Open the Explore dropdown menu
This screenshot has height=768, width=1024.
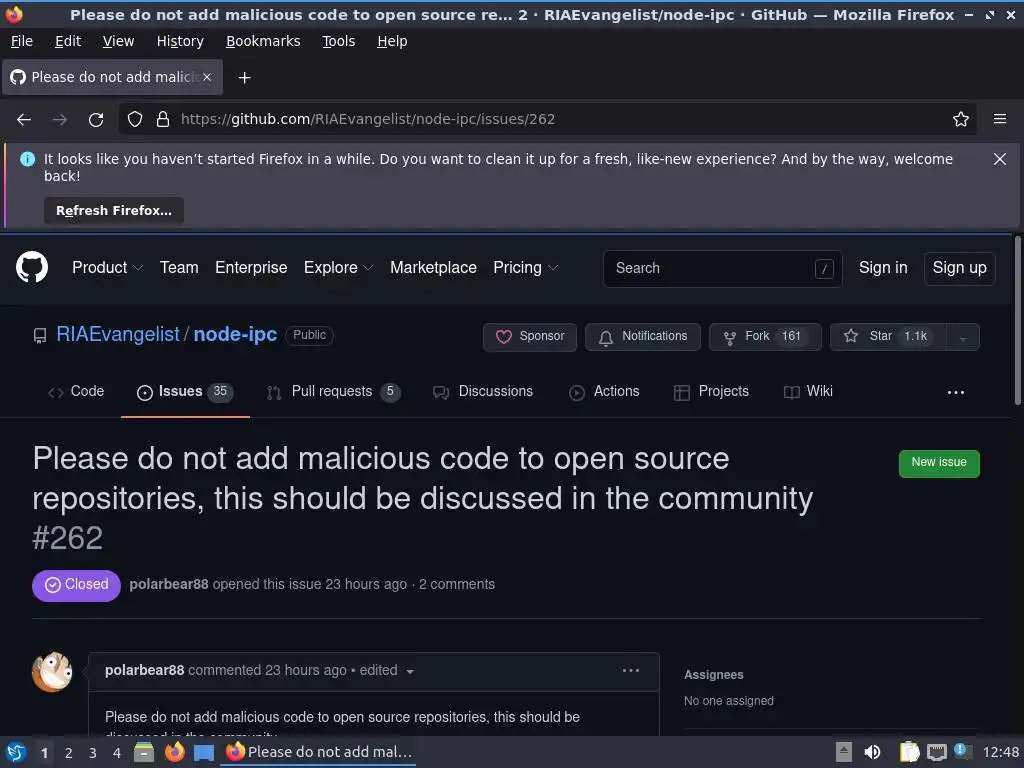point(338,268)
